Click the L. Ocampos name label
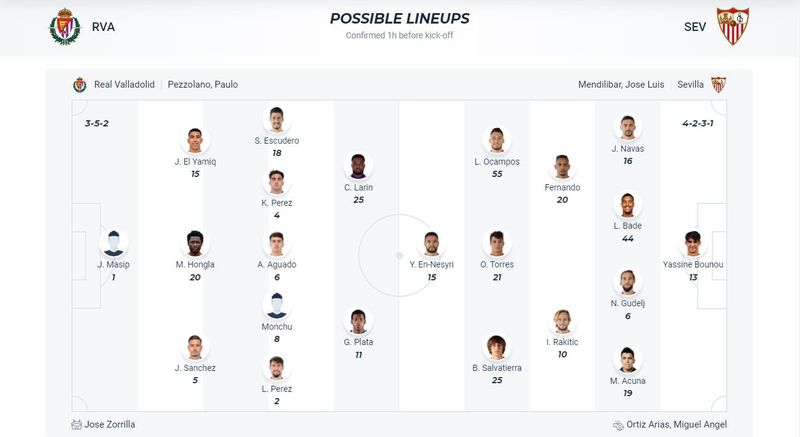Screen dimensions: 800x437 [497, 162]
